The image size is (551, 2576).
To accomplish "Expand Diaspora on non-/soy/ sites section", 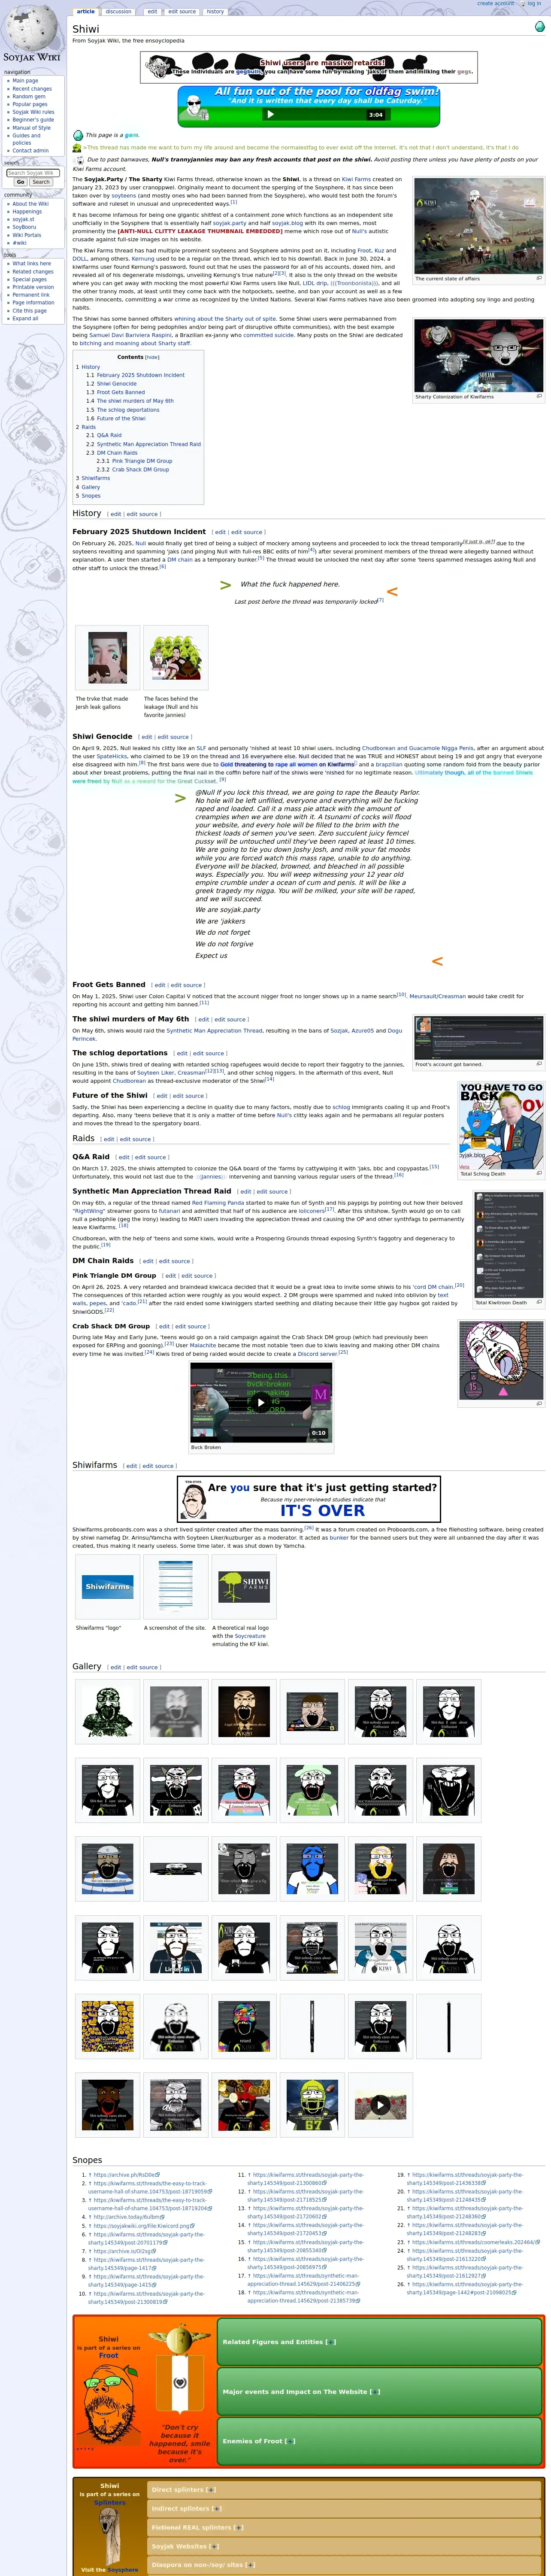I will tap(250, 2565).
